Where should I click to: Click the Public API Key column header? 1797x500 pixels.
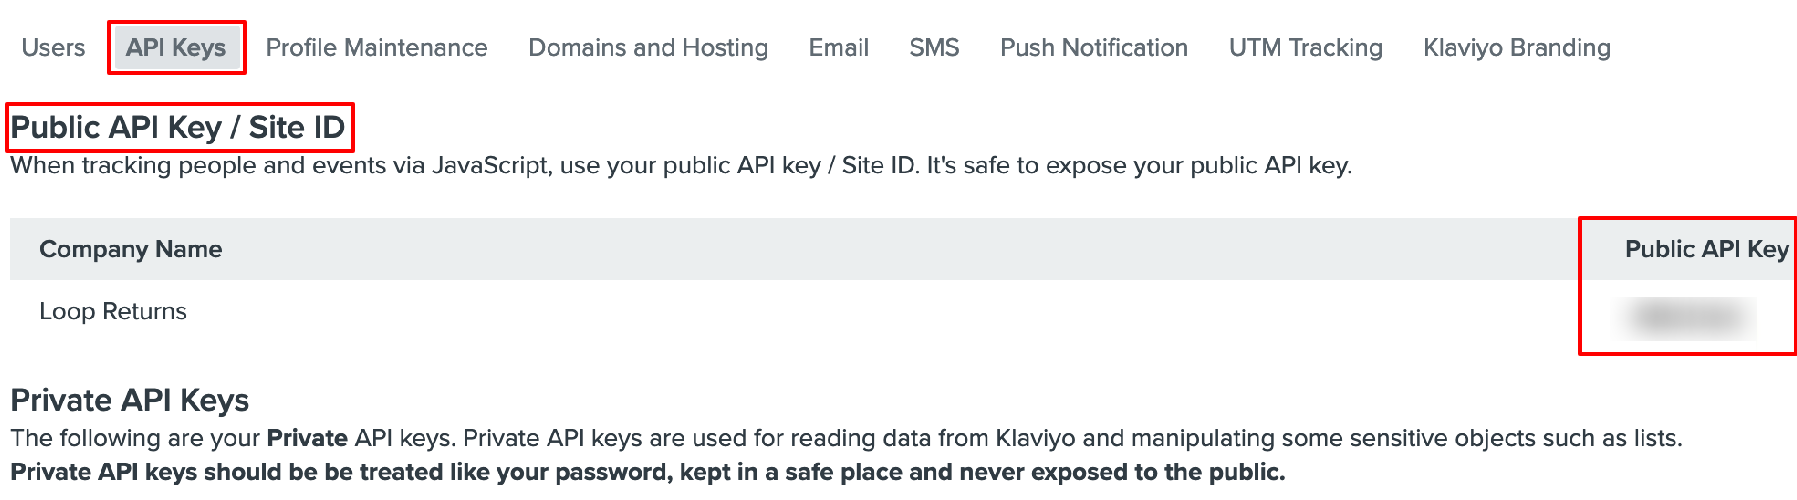click(1706, 249)
